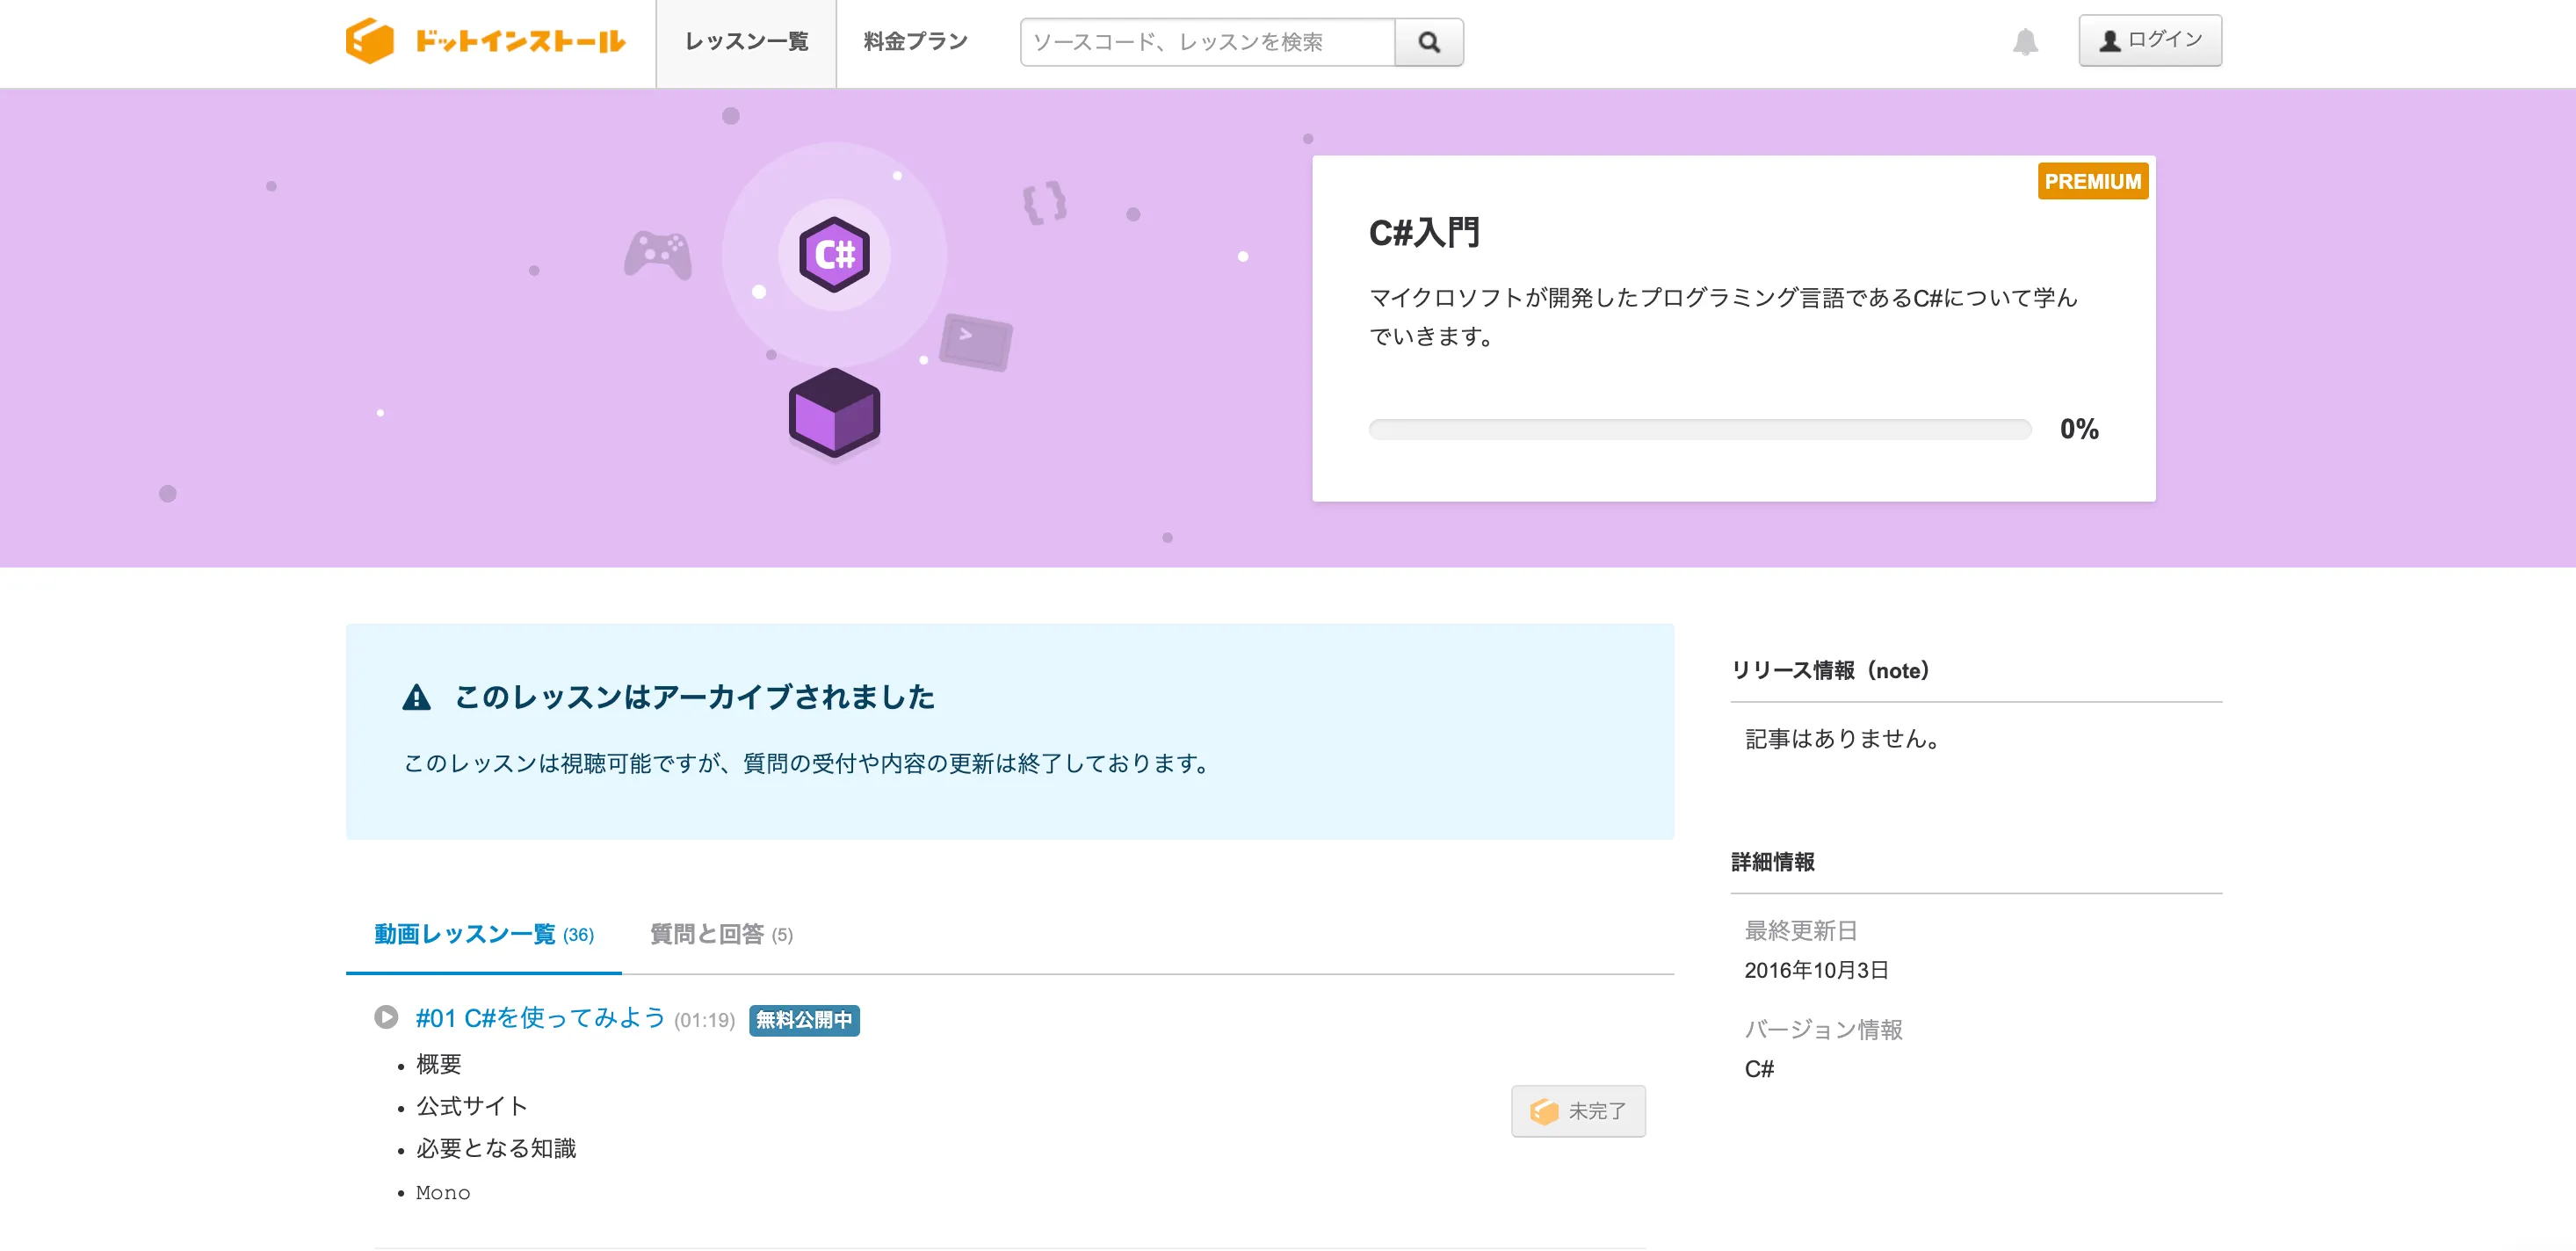Click the dotinstall orange cube logo
2576x1251 pixels.
point(369,41)
